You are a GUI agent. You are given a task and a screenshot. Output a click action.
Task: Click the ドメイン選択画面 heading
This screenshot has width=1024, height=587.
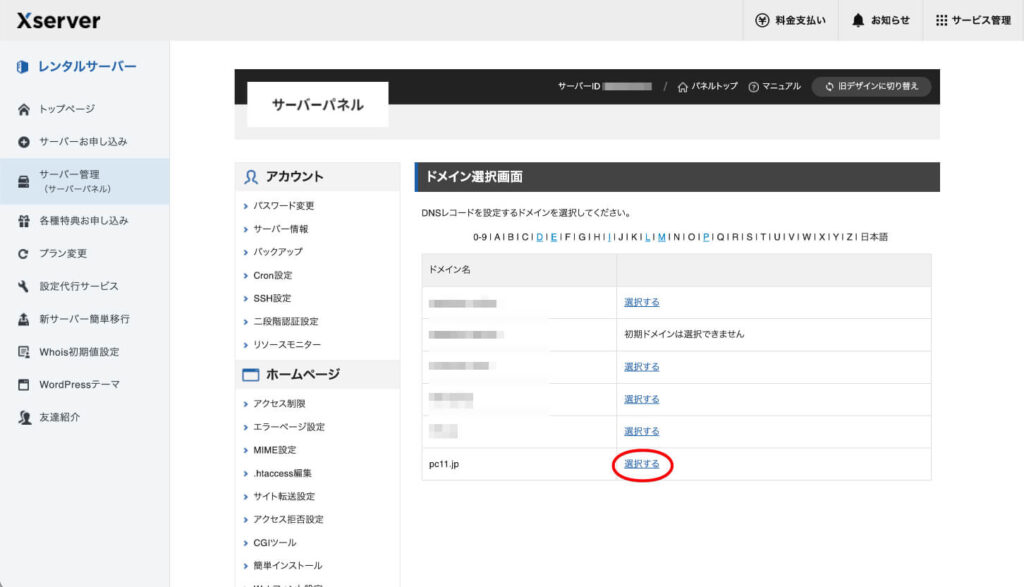click(x=473, y=177)
